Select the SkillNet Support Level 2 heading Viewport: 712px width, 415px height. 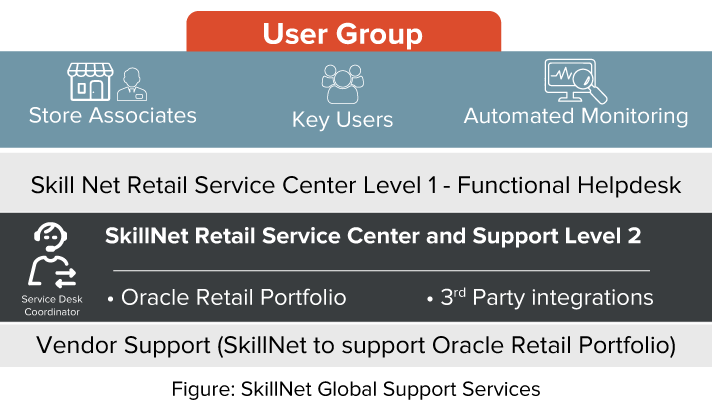(x=373, y=236)
